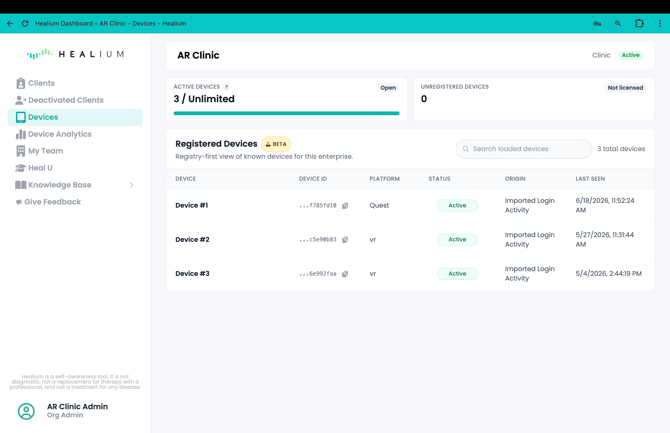Image resolution: width=670 pixels, height=433 pixels.
Task: Focus the Search loaded devices field
Action: [x=523, y=149]
